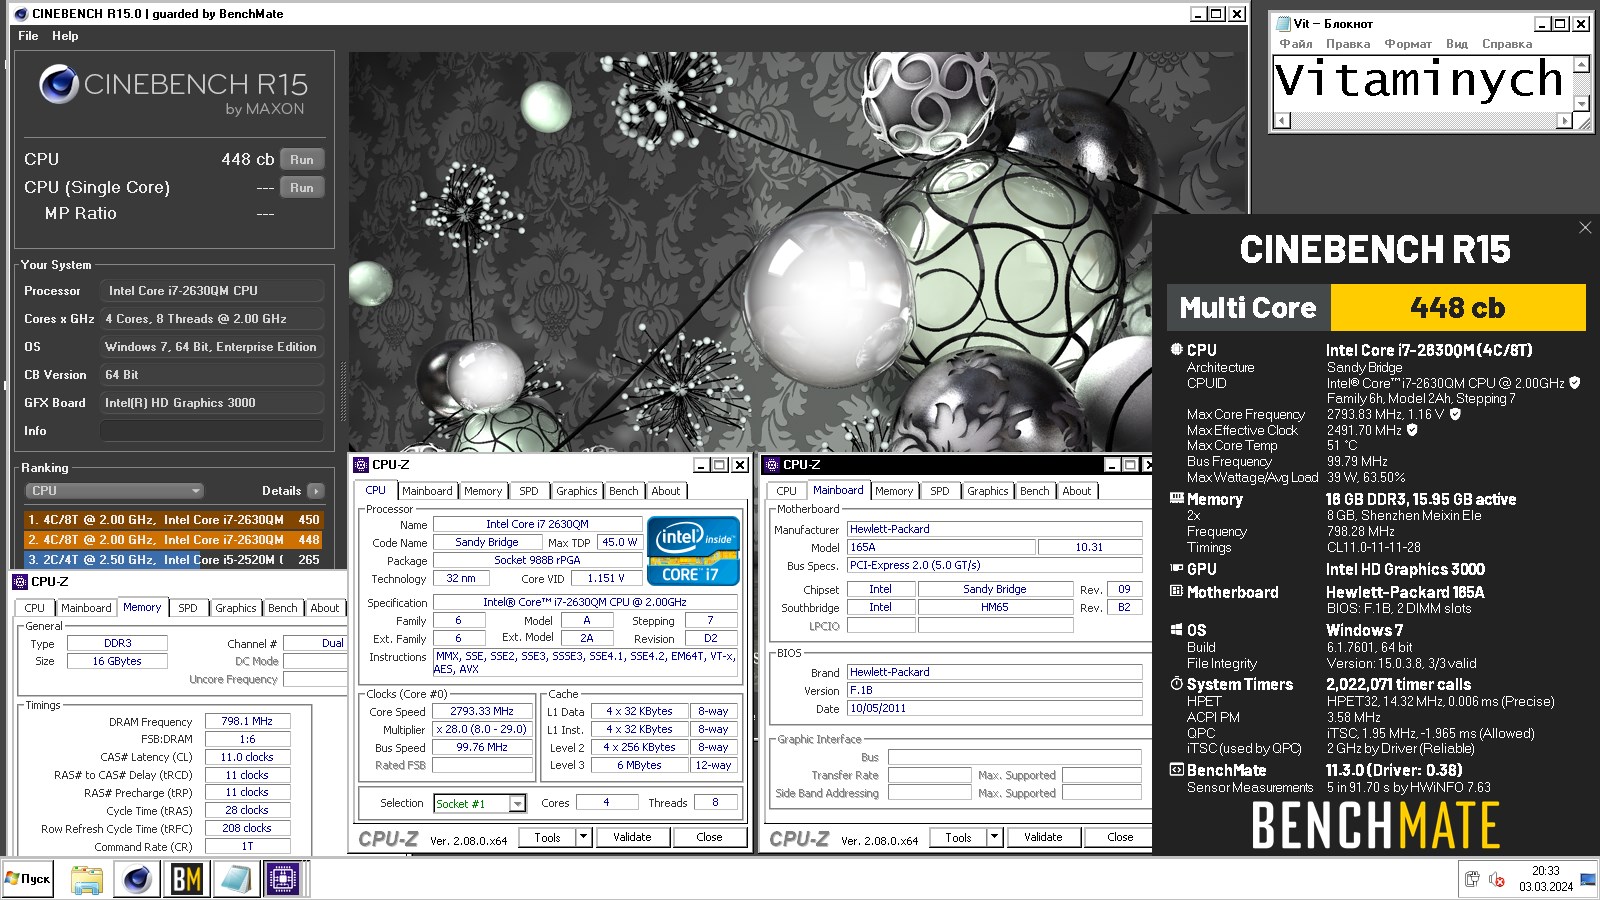Screen dimensions: 1600x900
Task: Run the CPU multi-core benchmark
Action: pos(302,160)
